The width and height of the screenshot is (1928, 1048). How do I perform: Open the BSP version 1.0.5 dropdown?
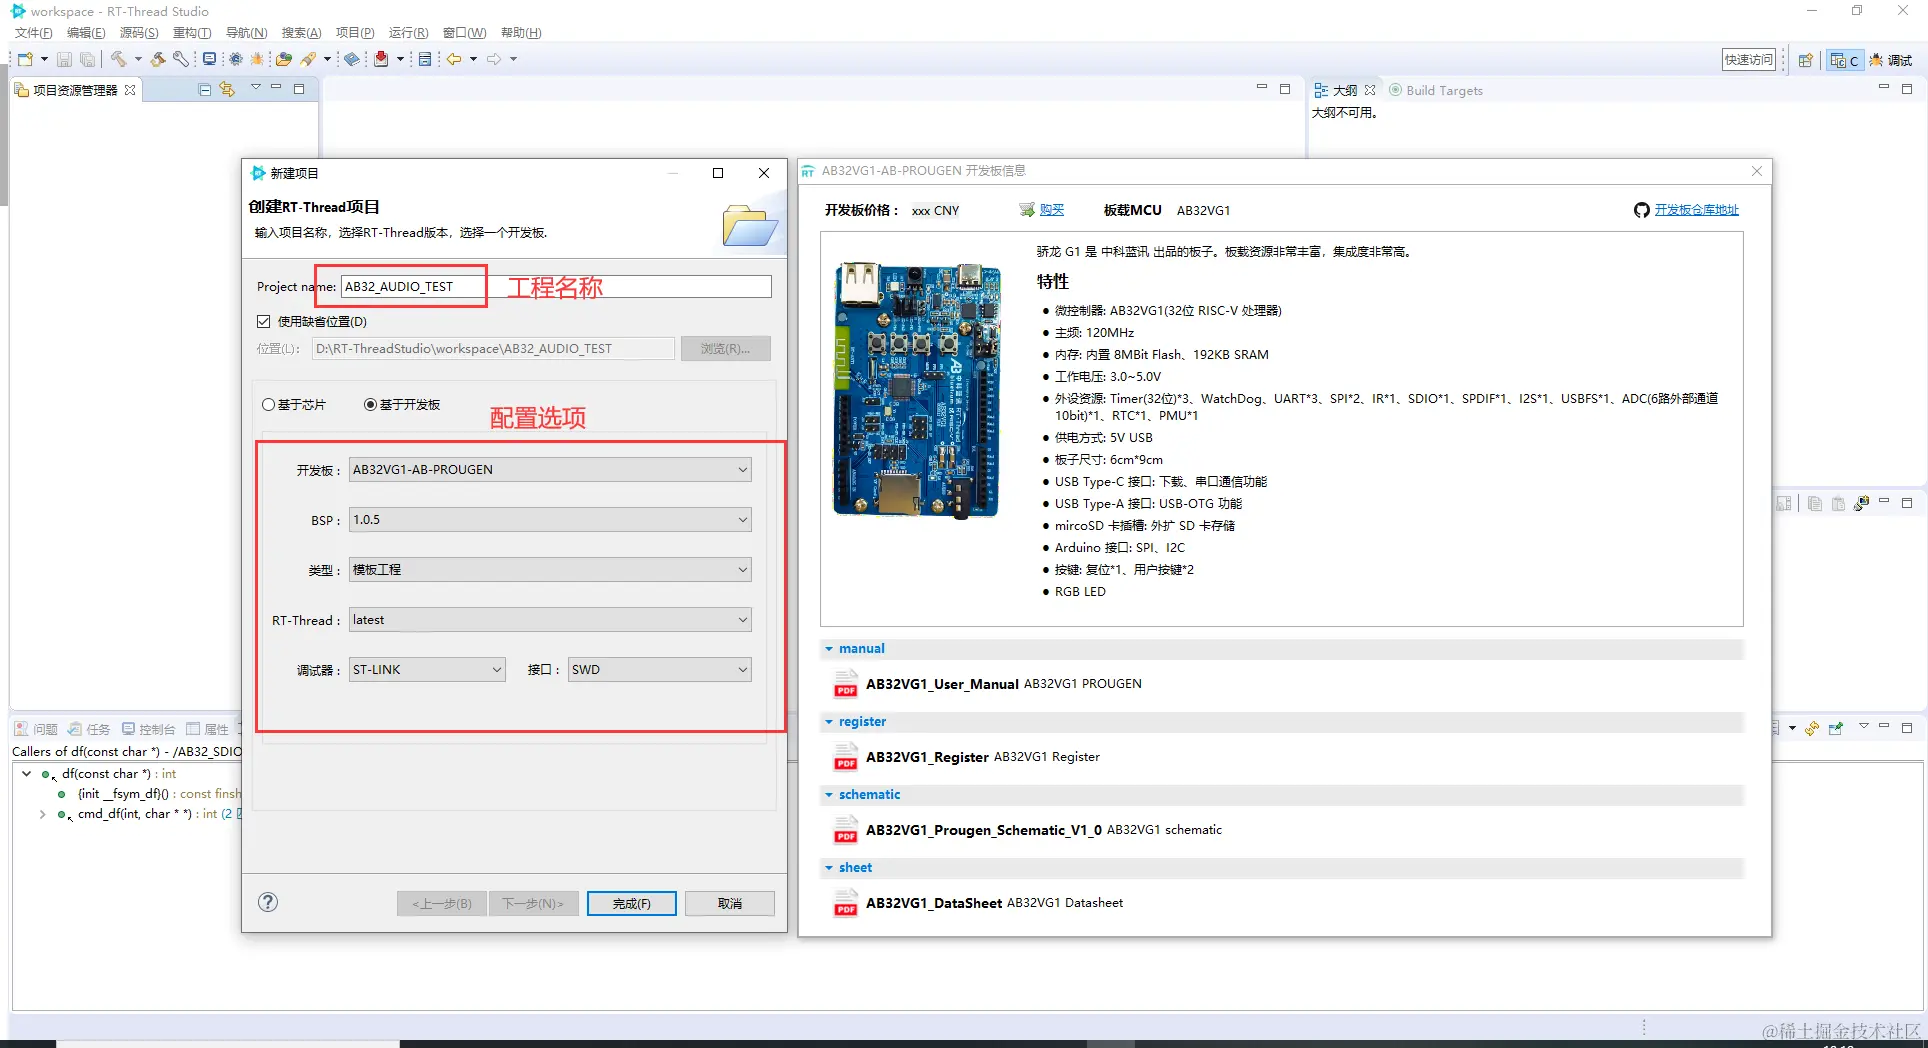[550, 519]
